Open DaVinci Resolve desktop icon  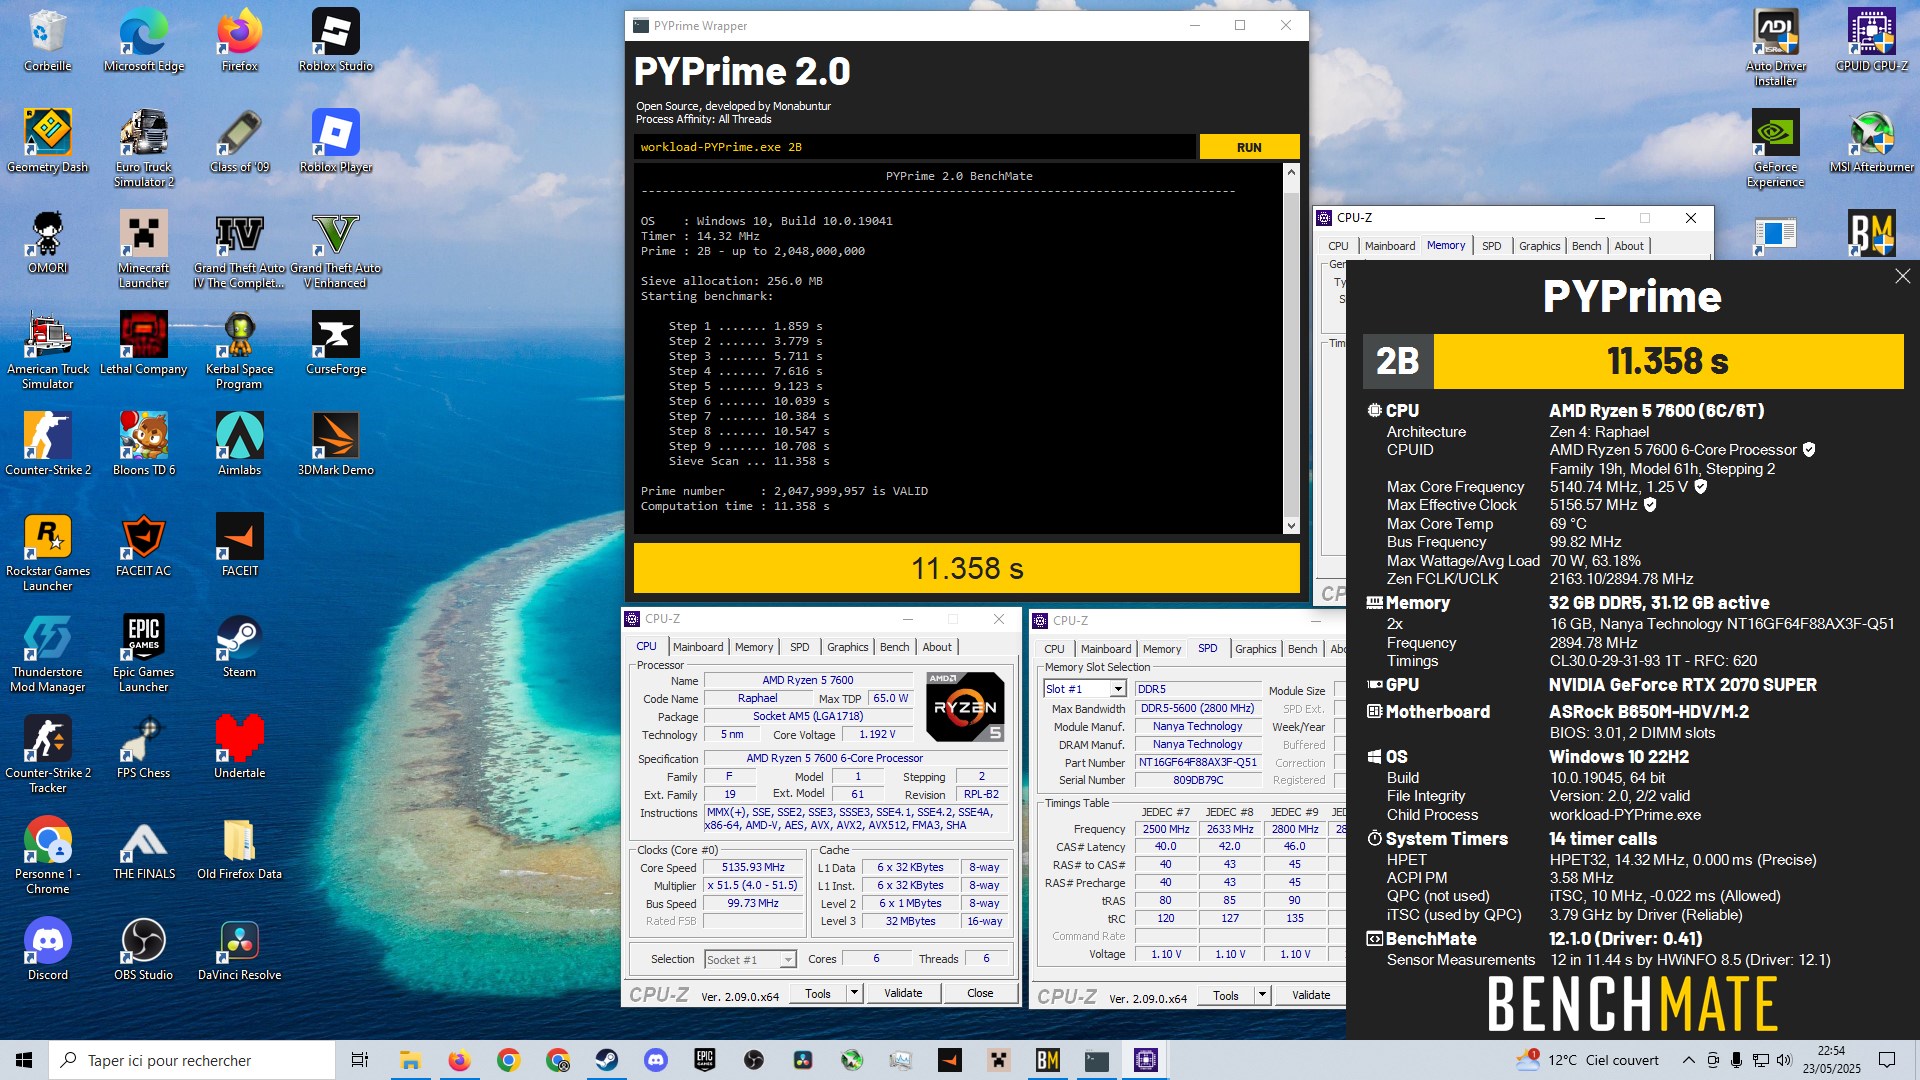(x=240, y=950)
